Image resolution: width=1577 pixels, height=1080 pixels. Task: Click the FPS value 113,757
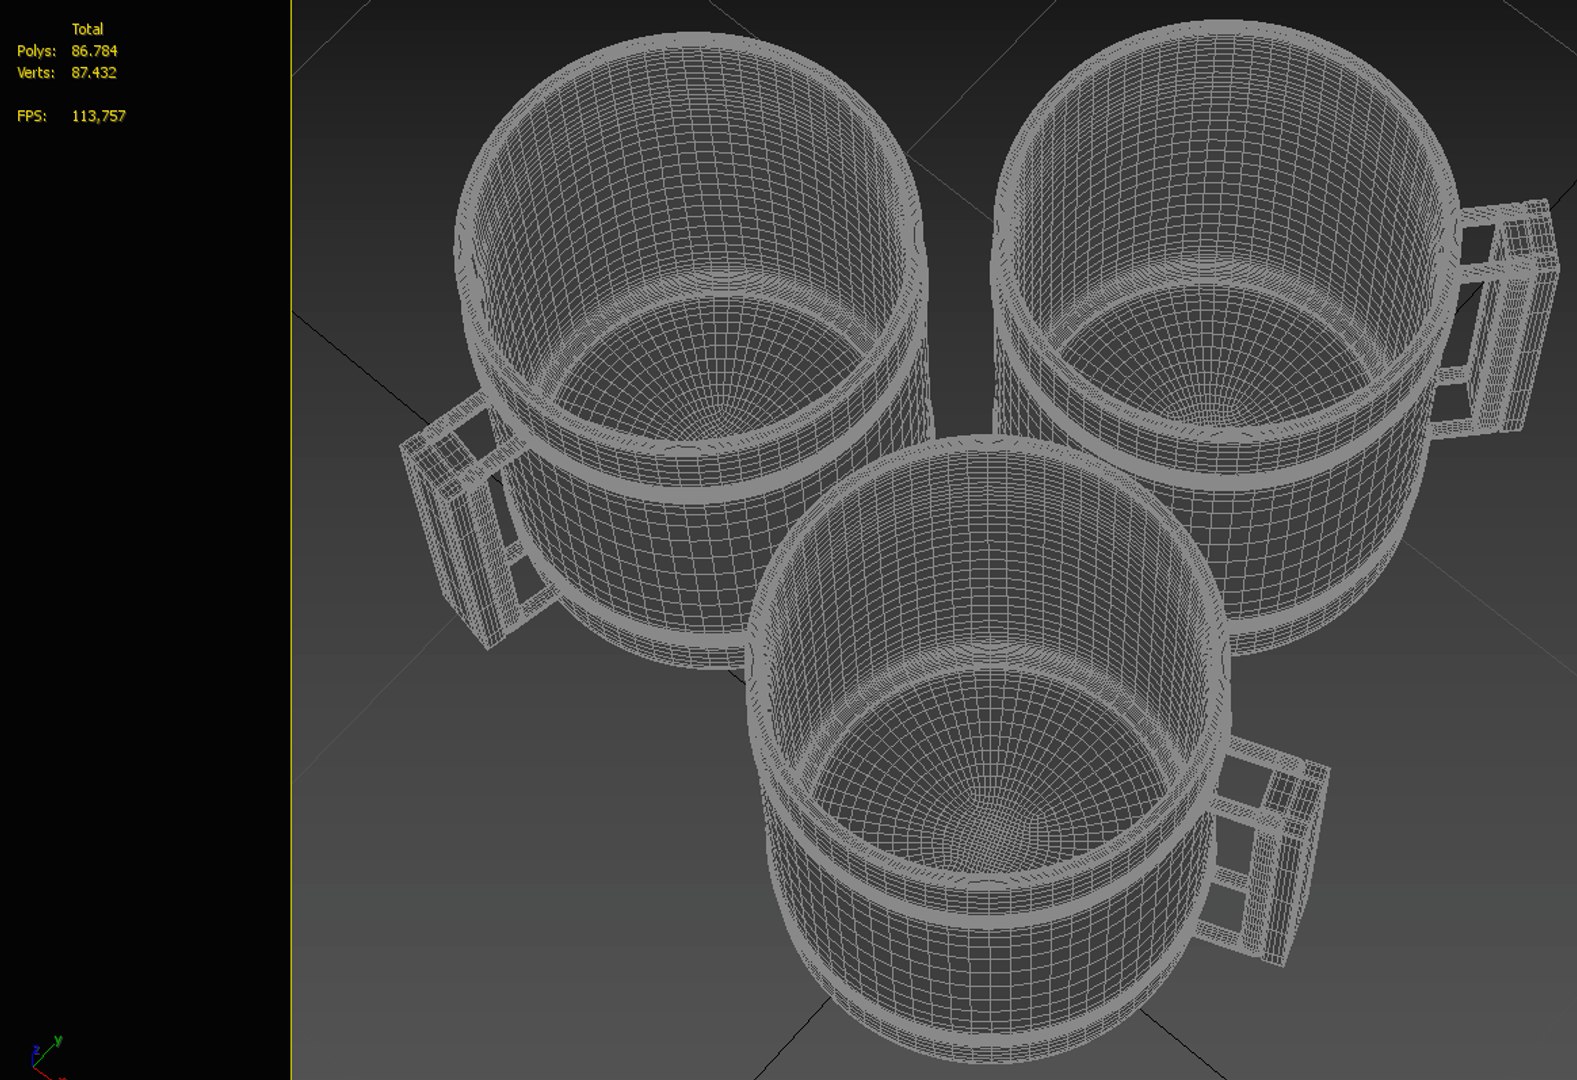click(x=98, y=116)
